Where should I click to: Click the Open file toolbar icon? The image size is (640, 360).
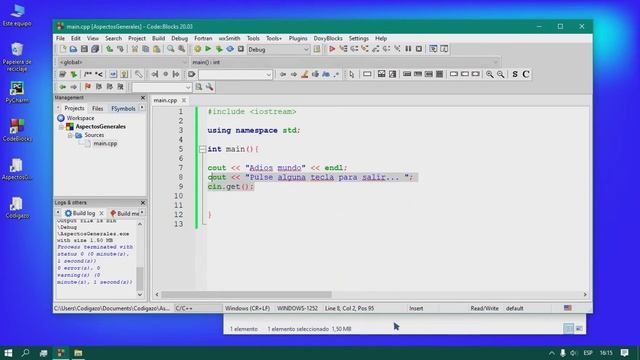tap(73, 49)
